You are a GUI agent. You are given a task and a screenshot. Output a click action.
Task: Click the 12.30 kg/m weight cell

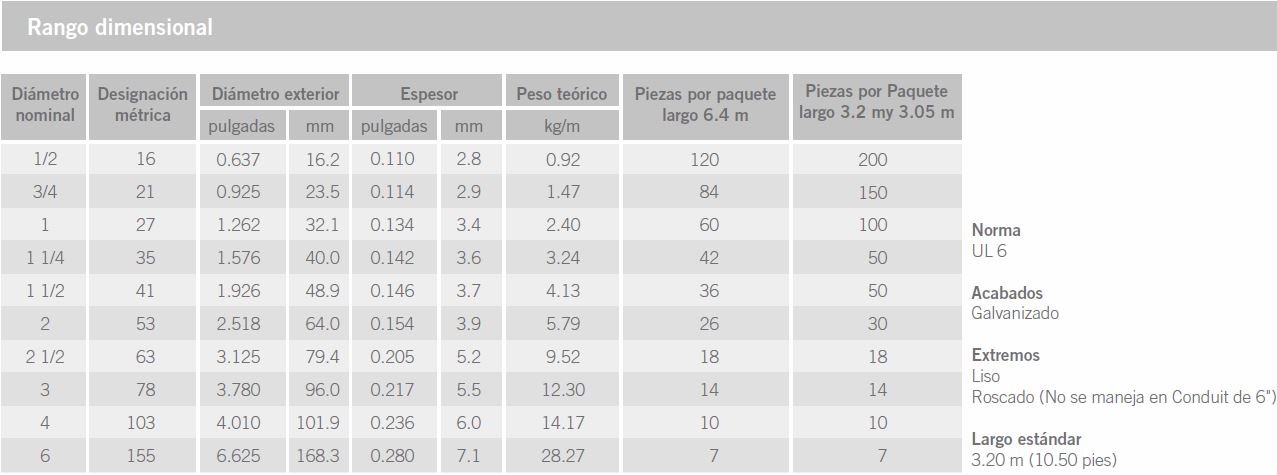(x=562, y=390)
